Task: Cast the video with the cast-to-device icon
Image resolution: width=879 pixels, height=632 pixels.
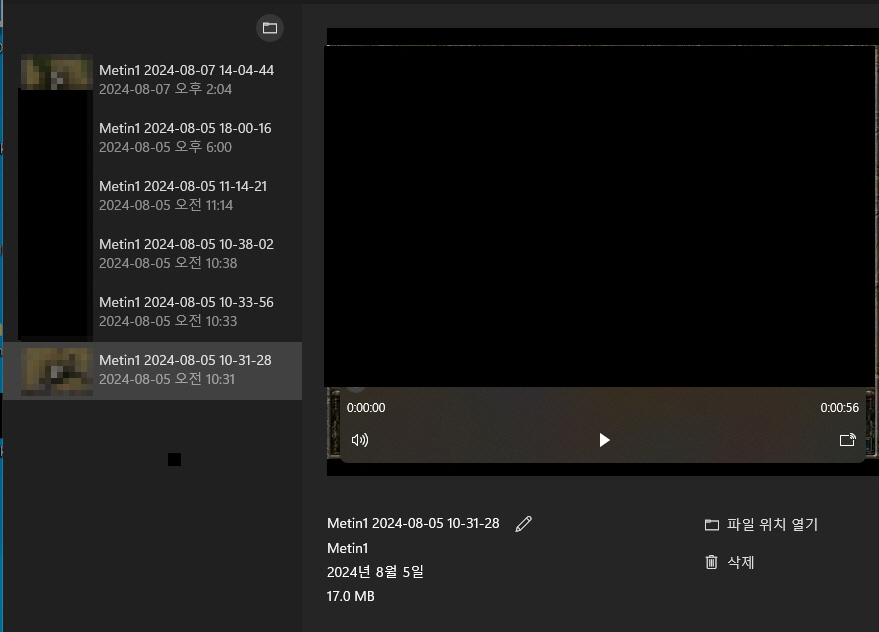Action: [x=848, y=440]
